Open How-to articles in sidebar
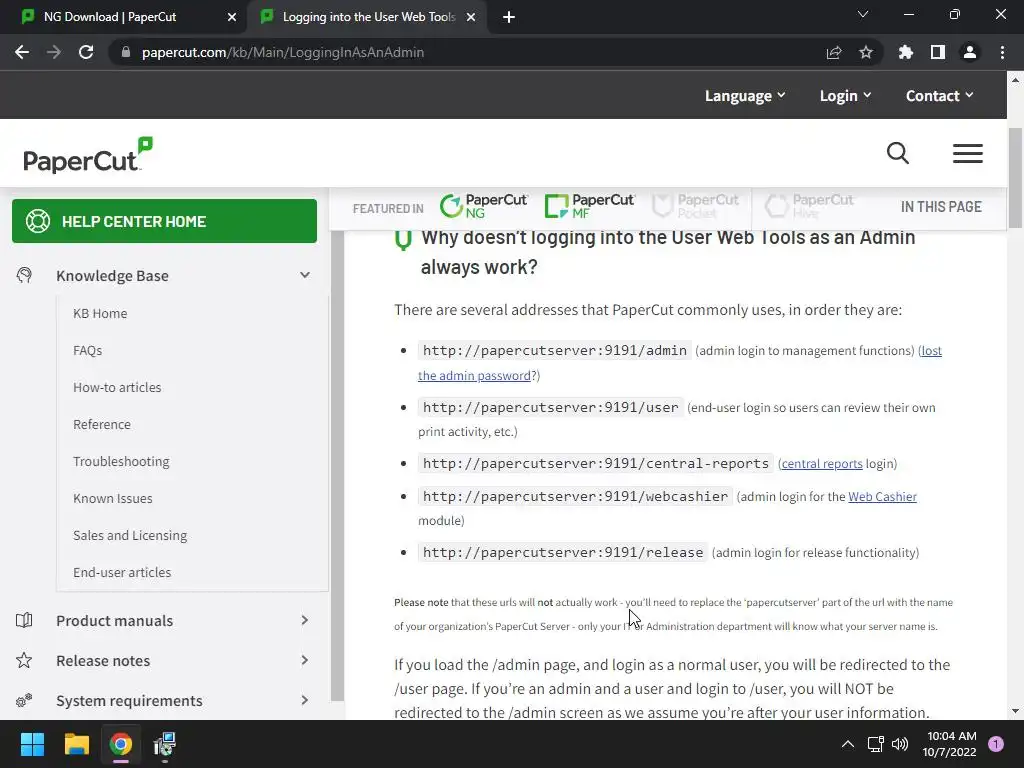 coord(117,387)
